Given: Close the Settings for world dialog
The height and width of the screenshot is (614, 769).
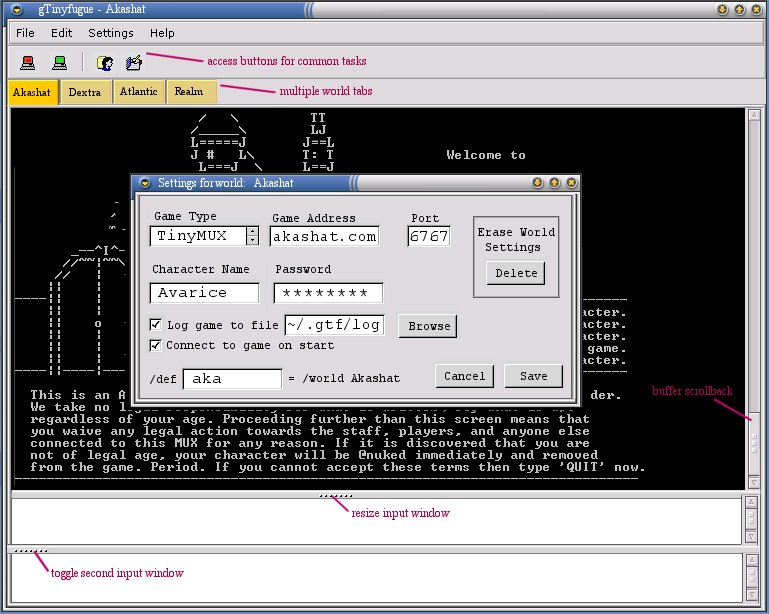Looking at the screenshot, I should tap(571, 183).
